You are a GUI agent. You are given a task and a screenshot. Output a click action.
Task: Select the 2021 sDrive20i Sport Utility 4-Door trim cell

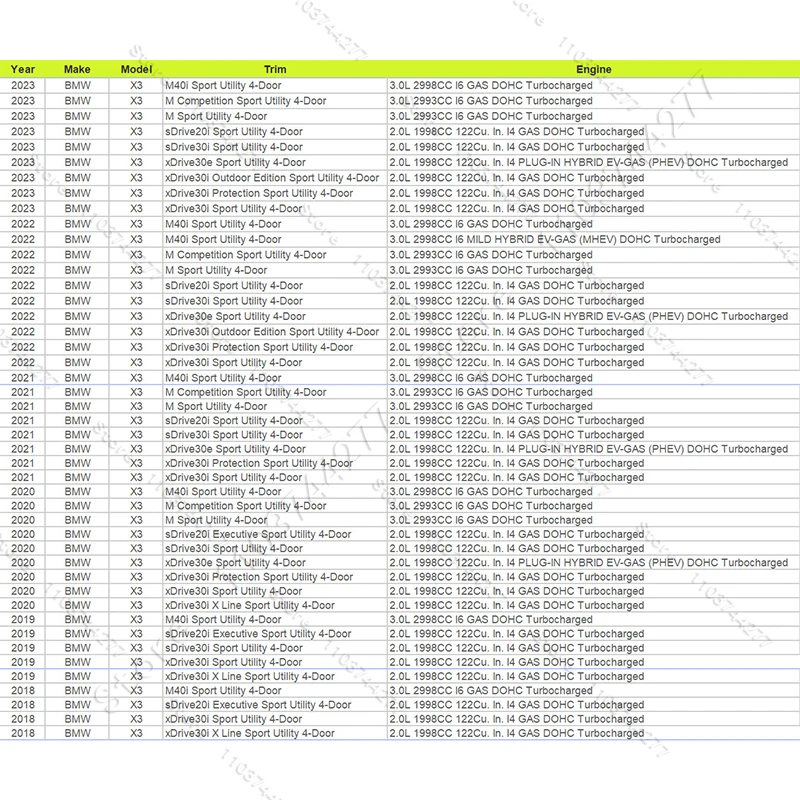pos(275,421)
